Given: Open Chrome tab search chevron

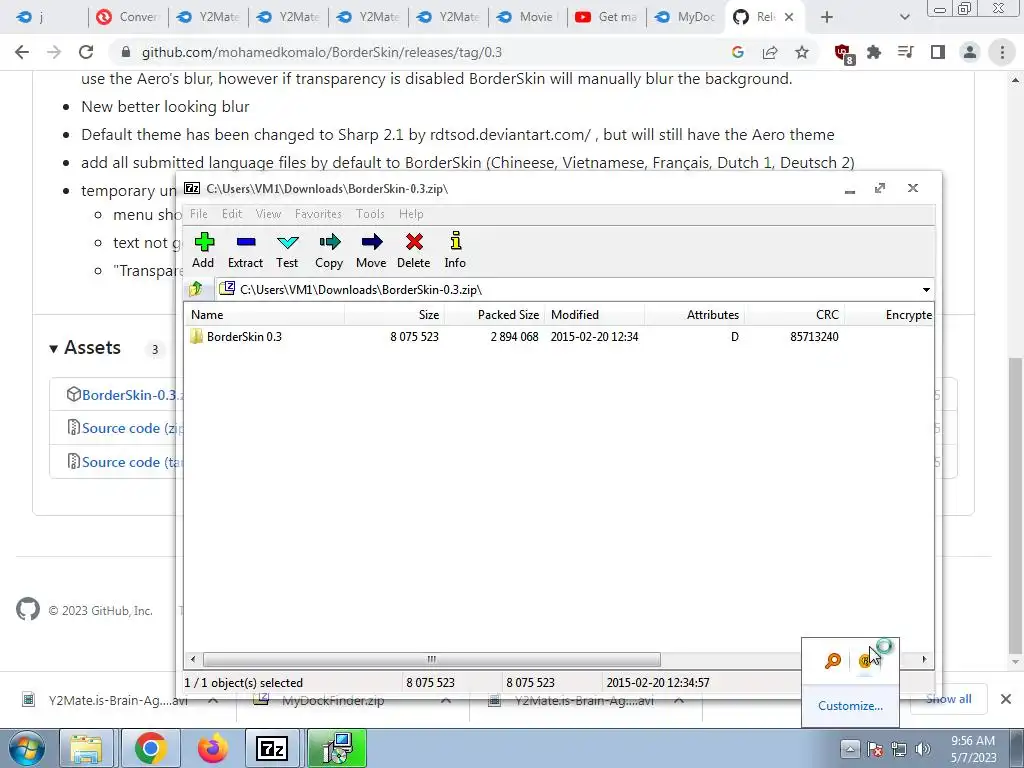Looking at the screenshot, I should (904, 17).
